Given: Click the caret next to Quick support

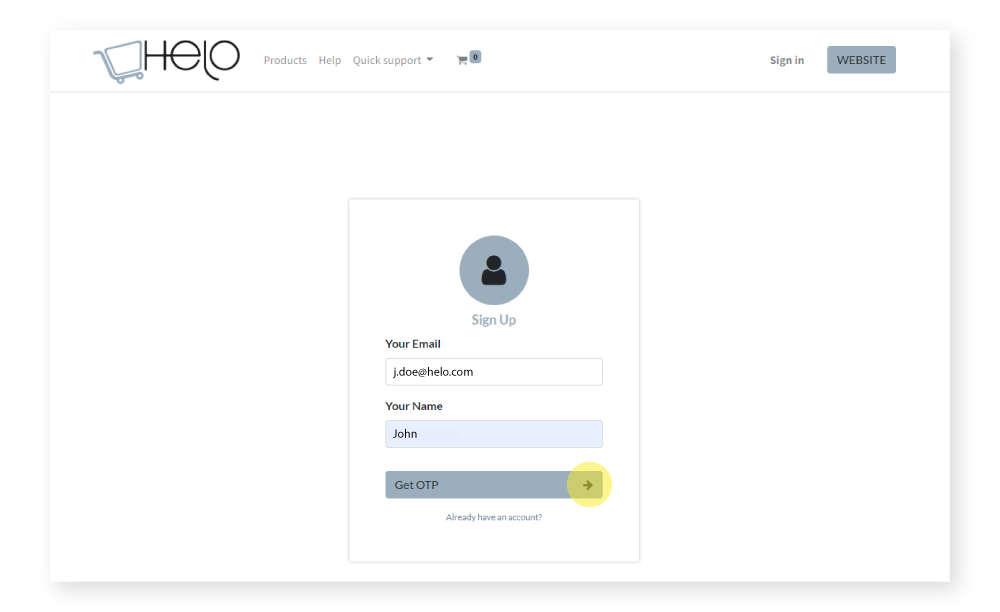Looking at the screenshot, I should click(430, 60).
